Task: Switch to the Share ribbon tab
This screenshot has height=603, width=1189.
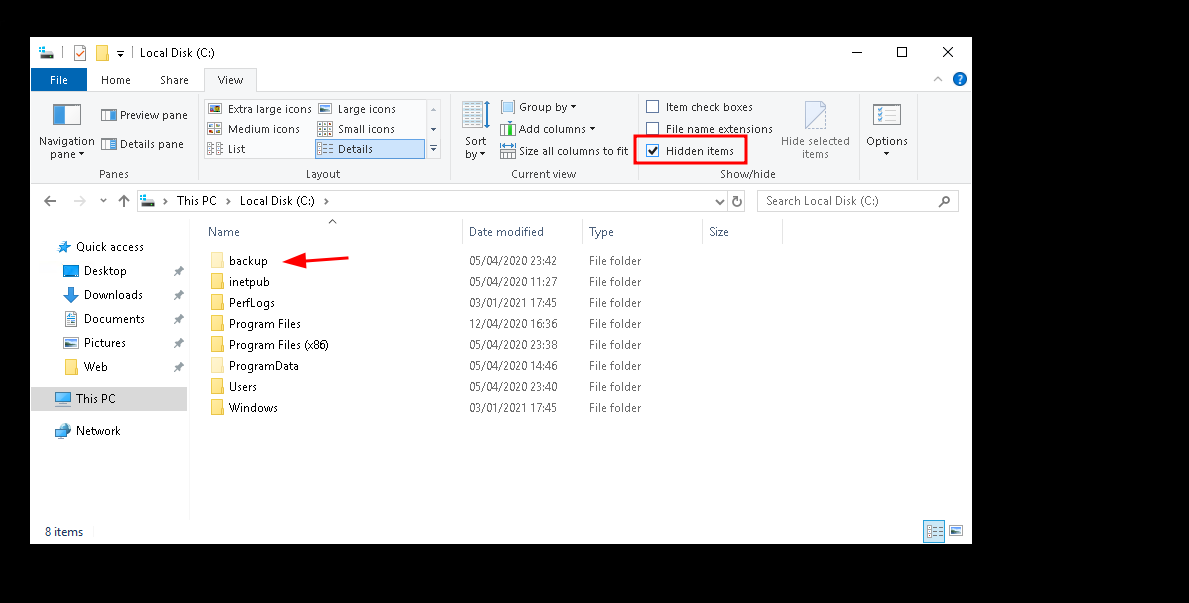Action: click(174, 80)
